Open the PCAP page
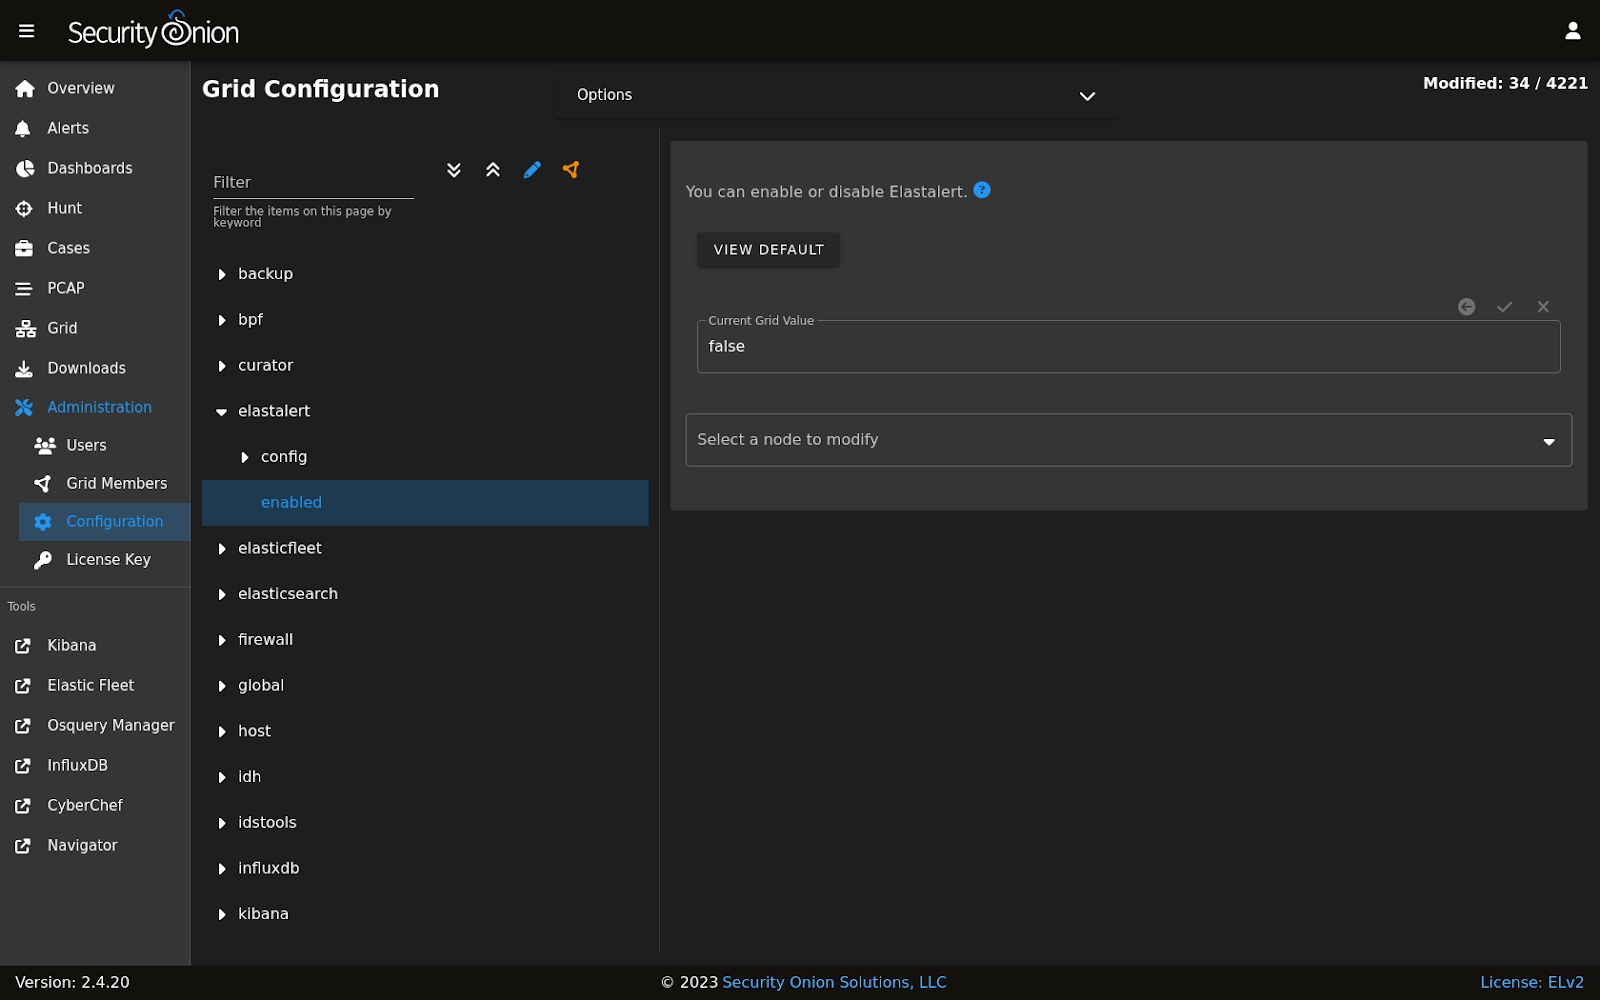 (95, 288)
